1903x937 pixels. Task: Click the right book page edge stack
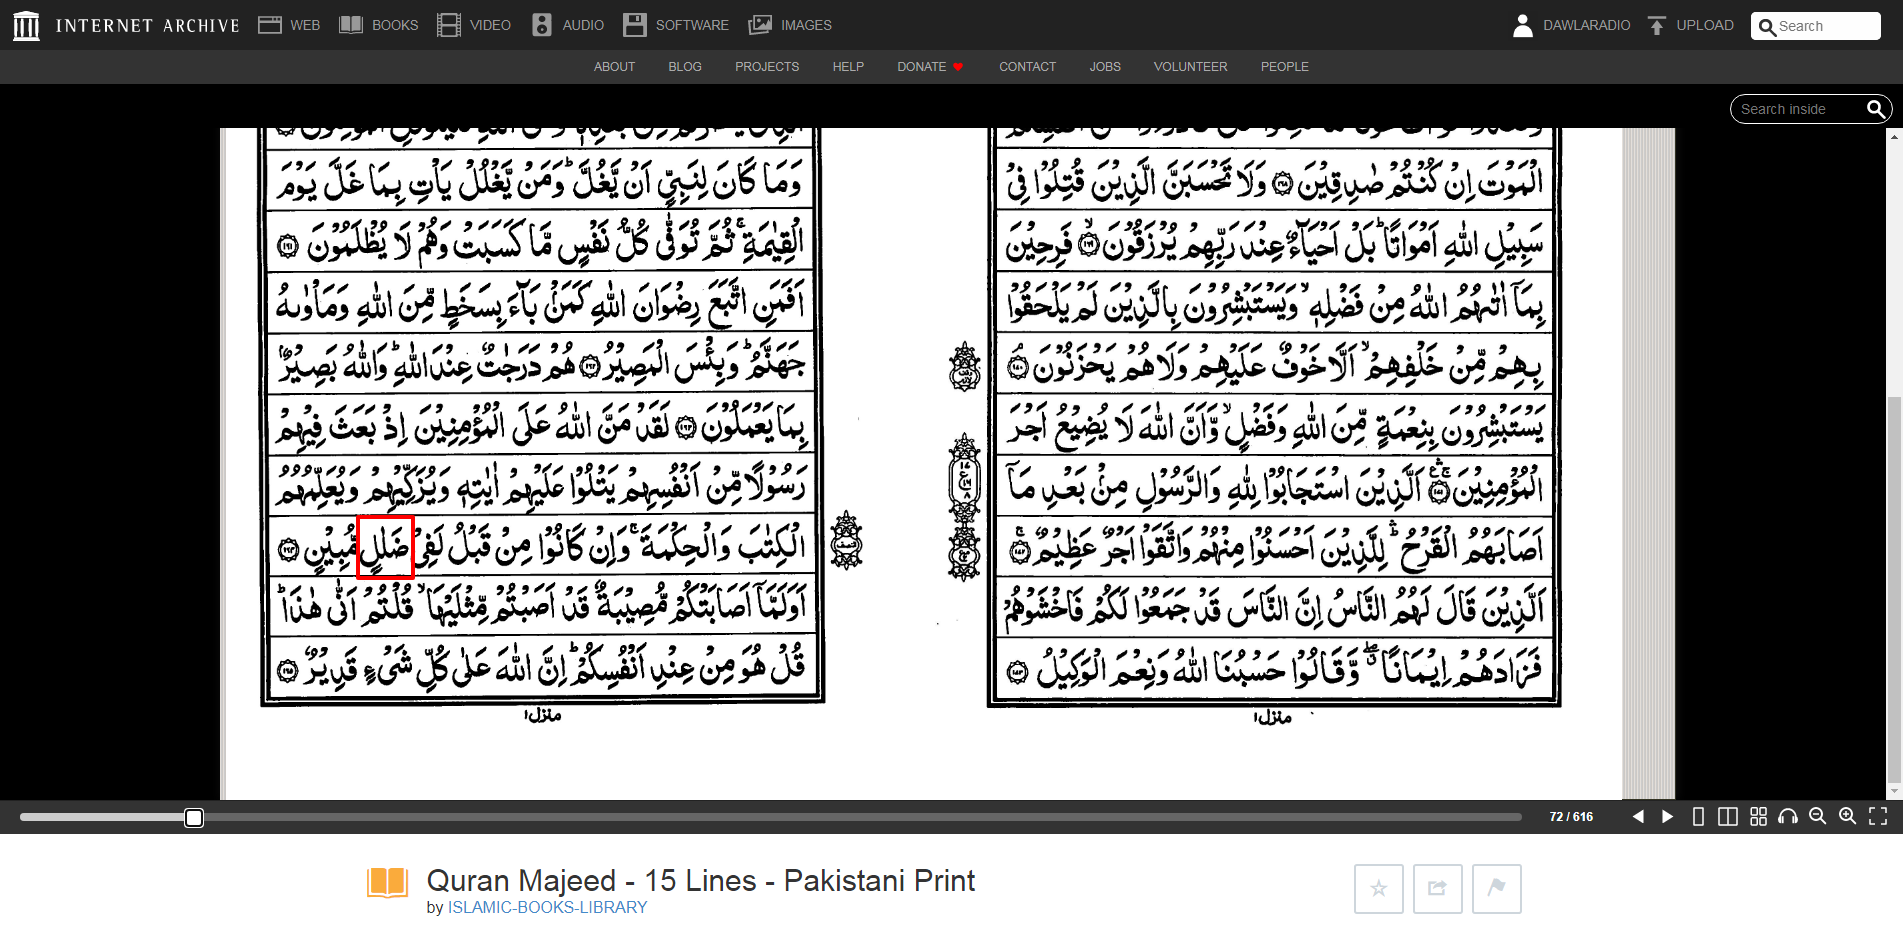[1648, 463]
